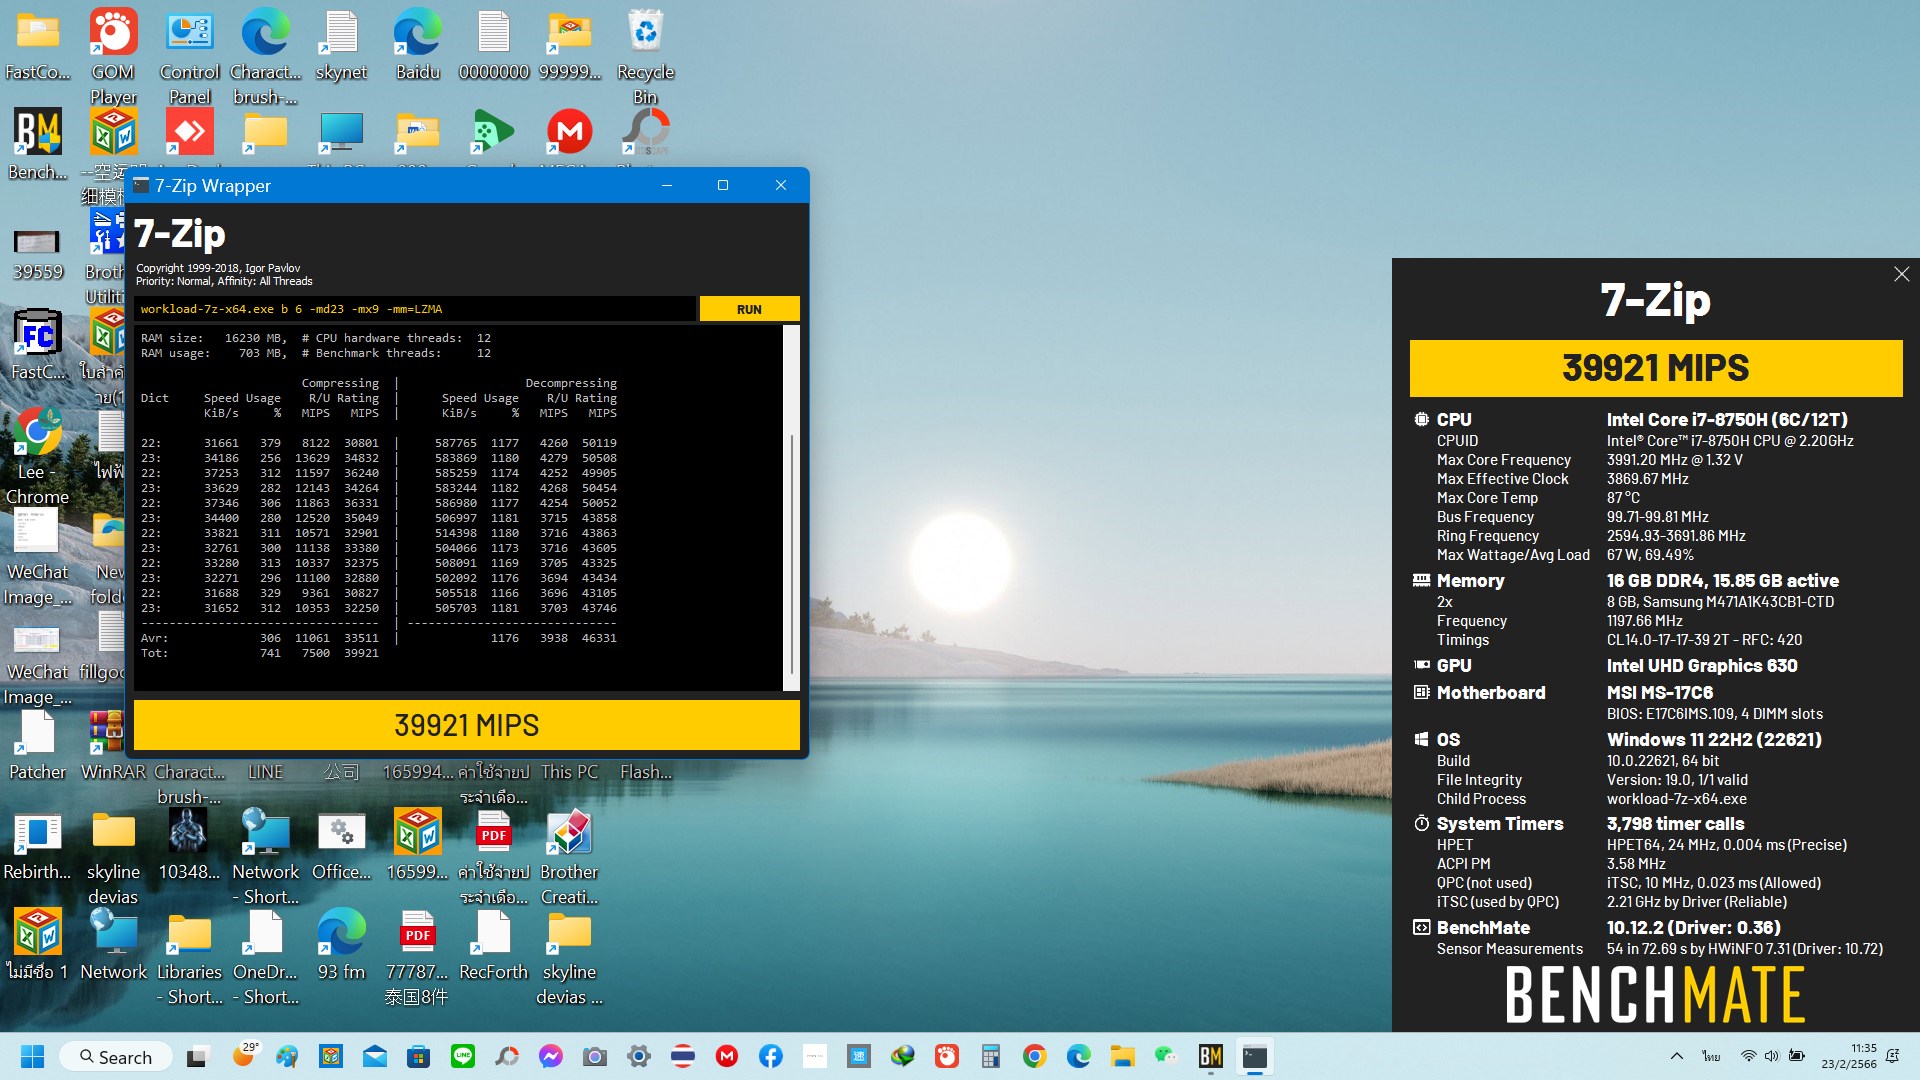The width and height of the screenshot is (1920, 1080).
Task: Show hidden system tray icons
Action: click(x=1677, y=1056)
